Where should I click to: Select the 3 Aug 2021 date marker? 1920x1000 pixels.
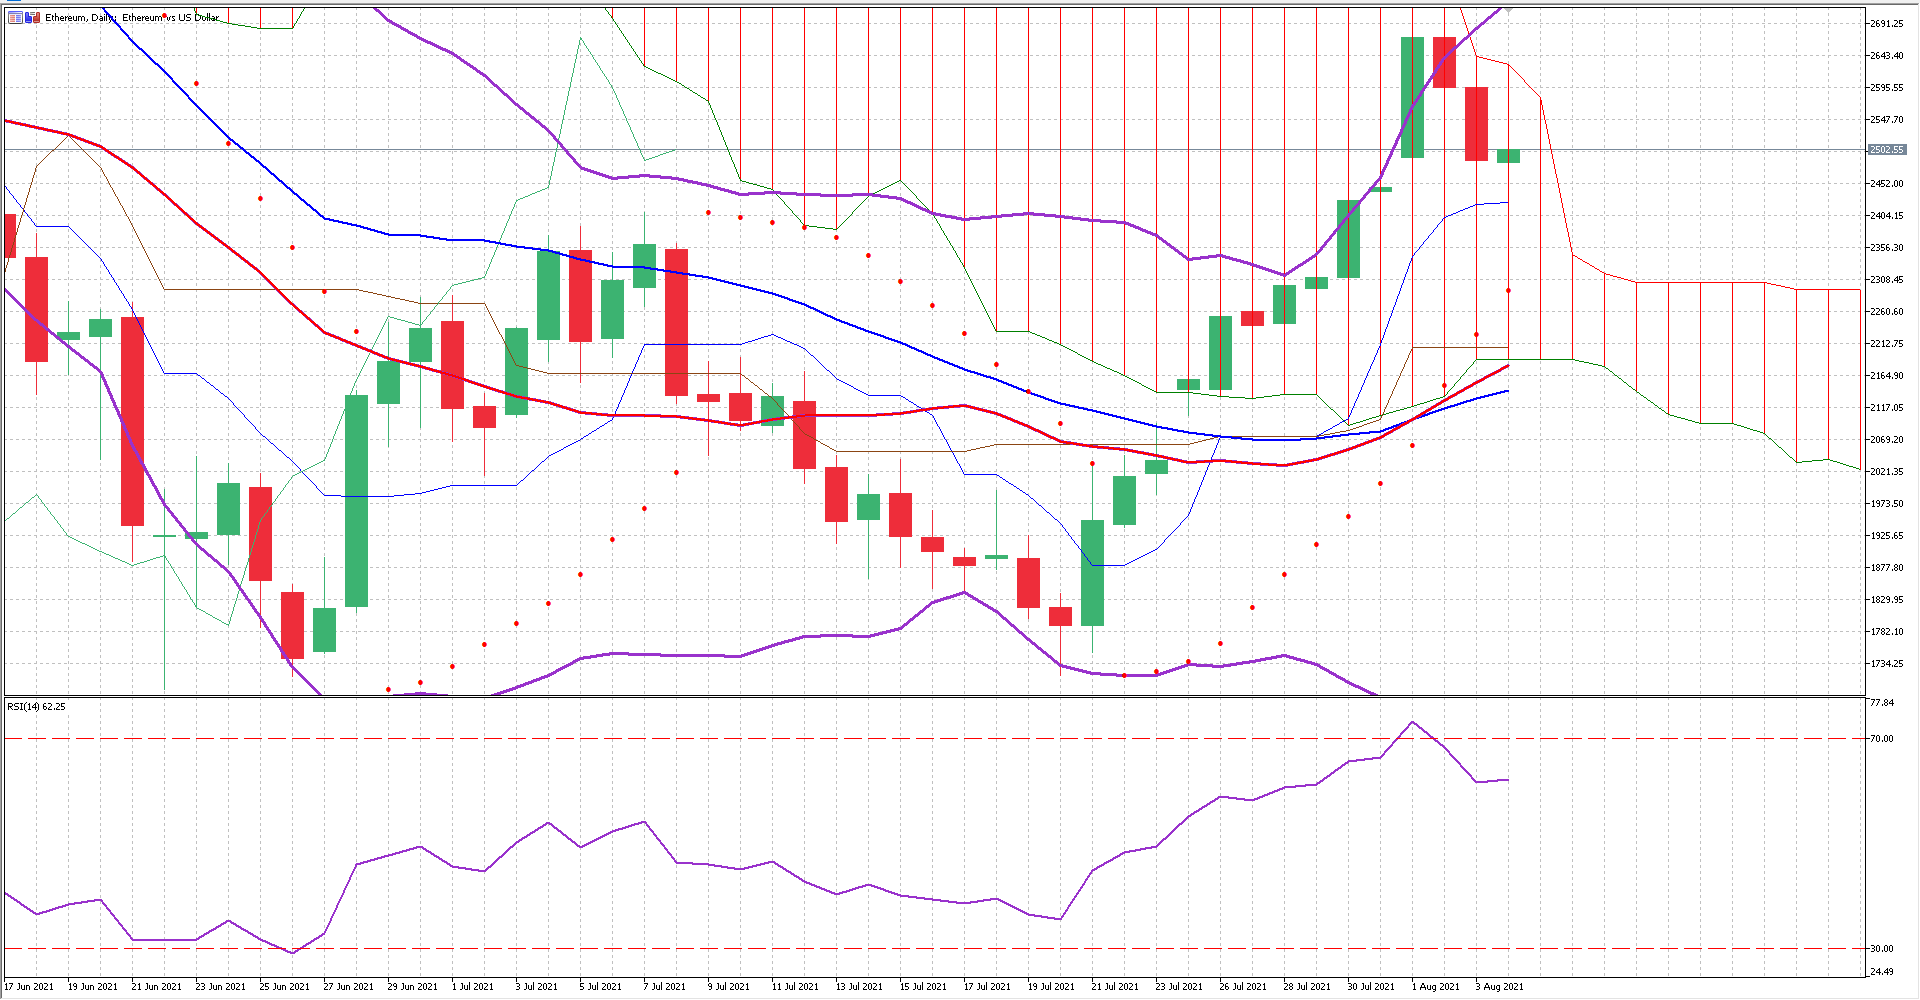[1499, 987]
